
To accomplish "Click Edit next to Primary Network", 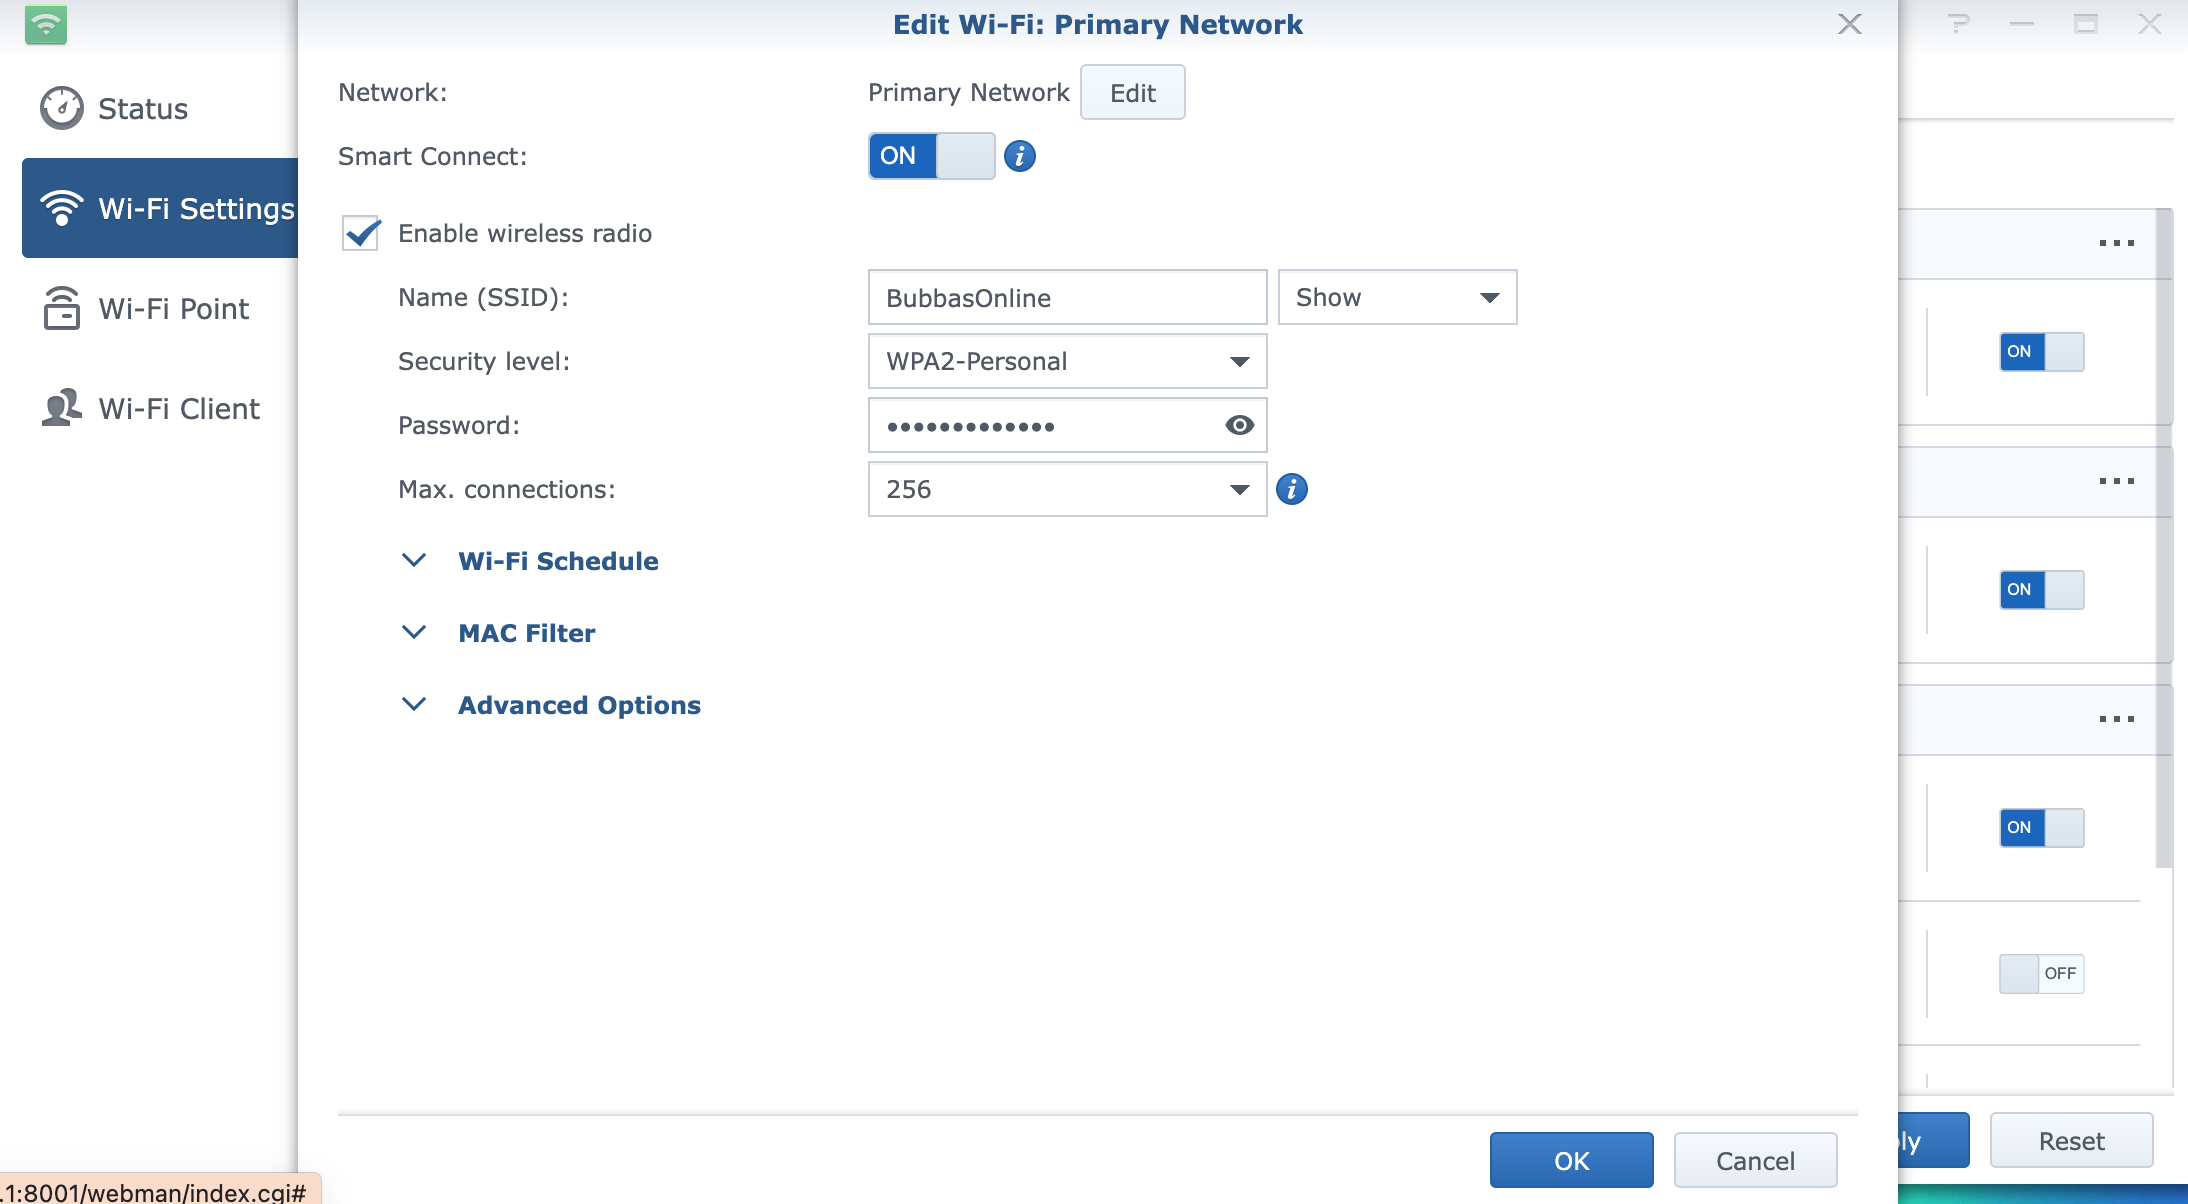I will (1132, 93).
